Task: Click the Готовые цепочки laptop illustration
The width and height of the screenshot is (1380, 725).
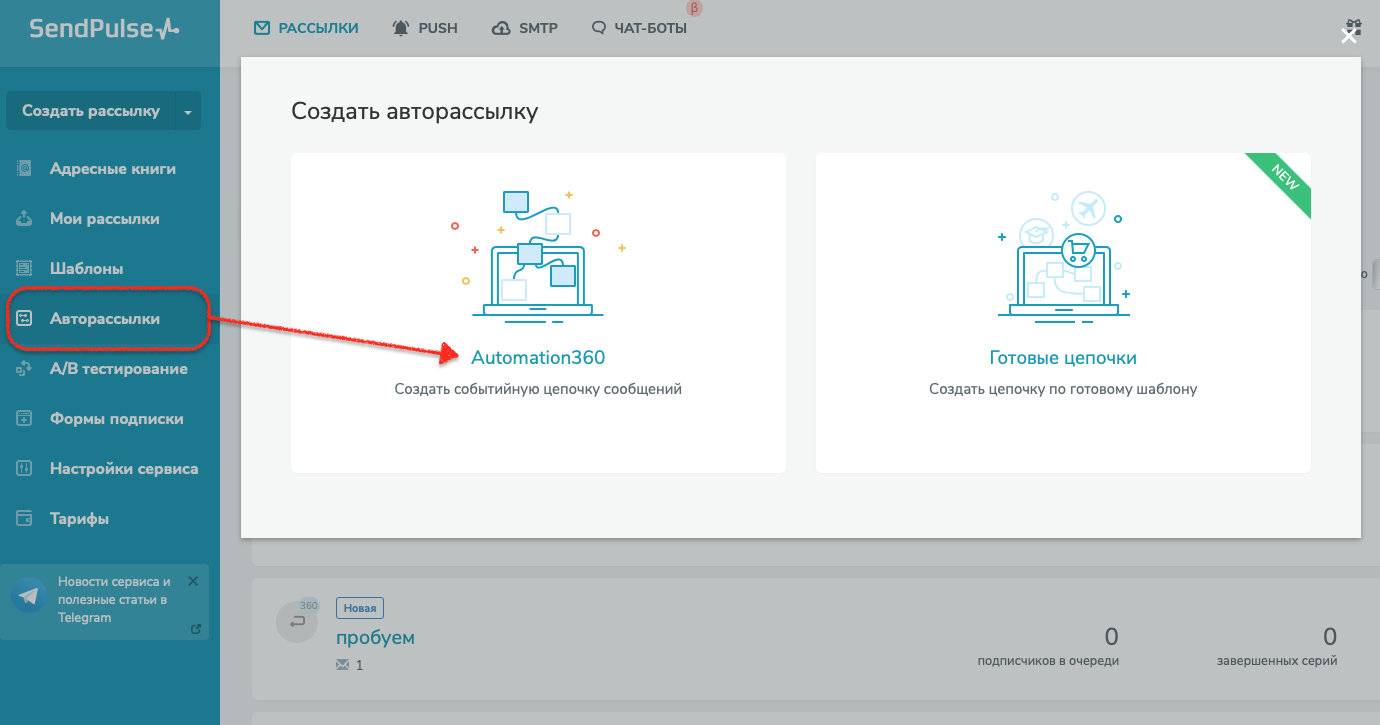Action: [x=1064, y=257]
